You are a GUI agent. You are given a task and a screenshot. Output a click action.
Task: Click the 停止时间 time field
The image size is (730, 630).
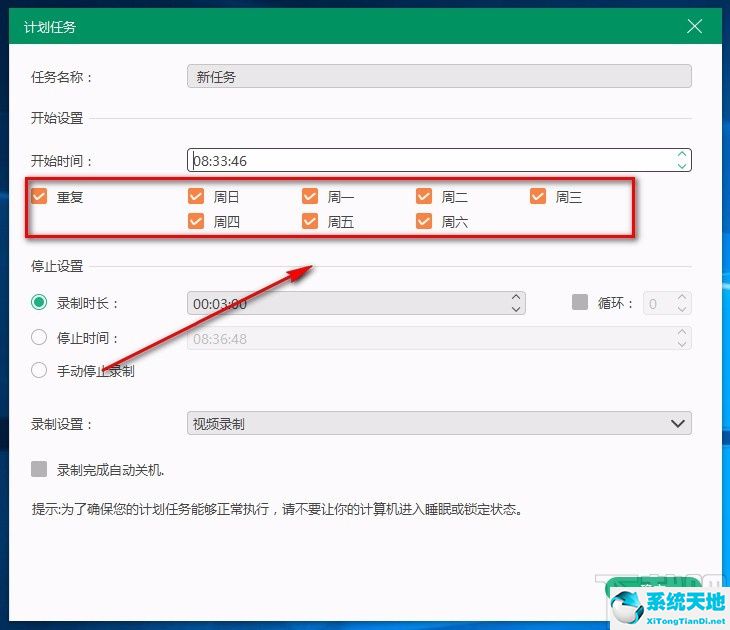click(x=439, y=338)
